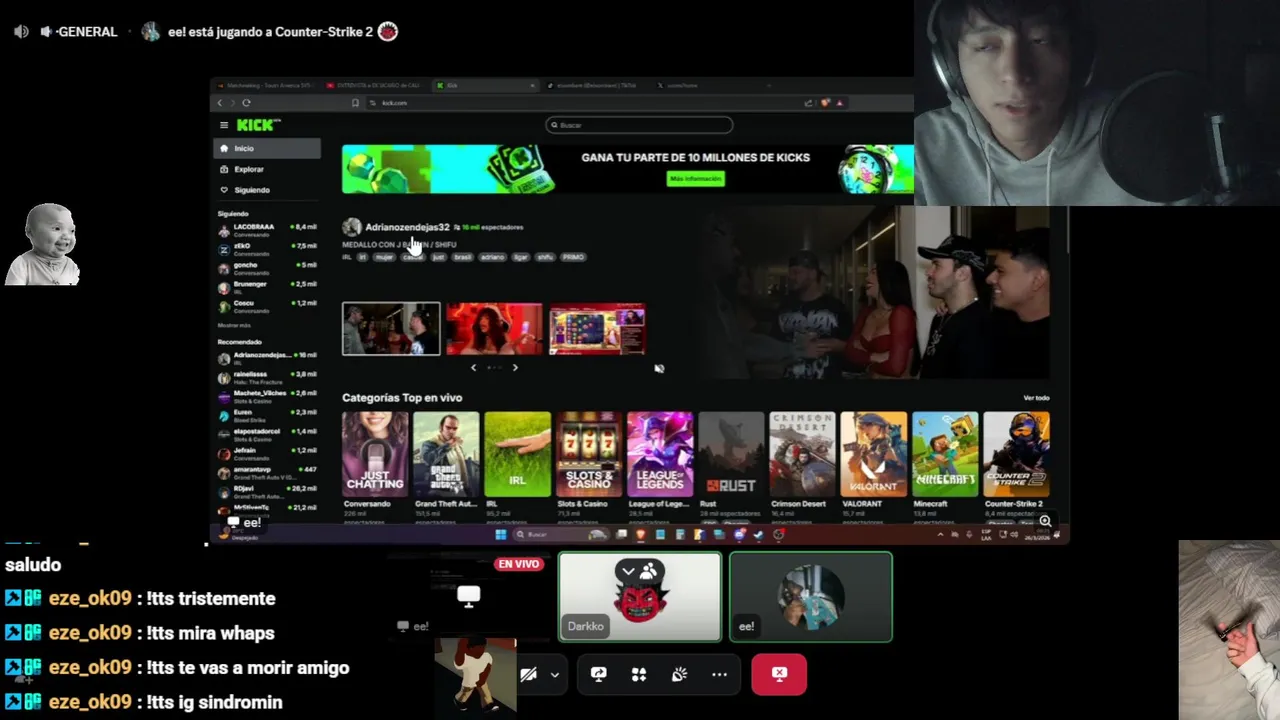
Task: Open camera options dropdown arrow
Action: click(x=554, y=674)
